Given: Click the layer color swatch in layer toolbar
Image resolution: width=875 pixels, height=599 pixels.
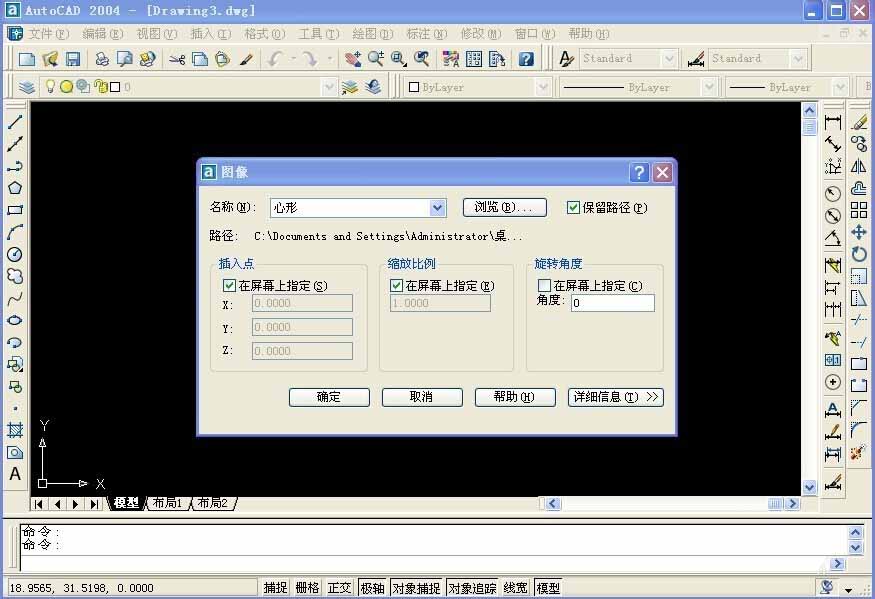Looking at the screenshot, I should (115, 87).
